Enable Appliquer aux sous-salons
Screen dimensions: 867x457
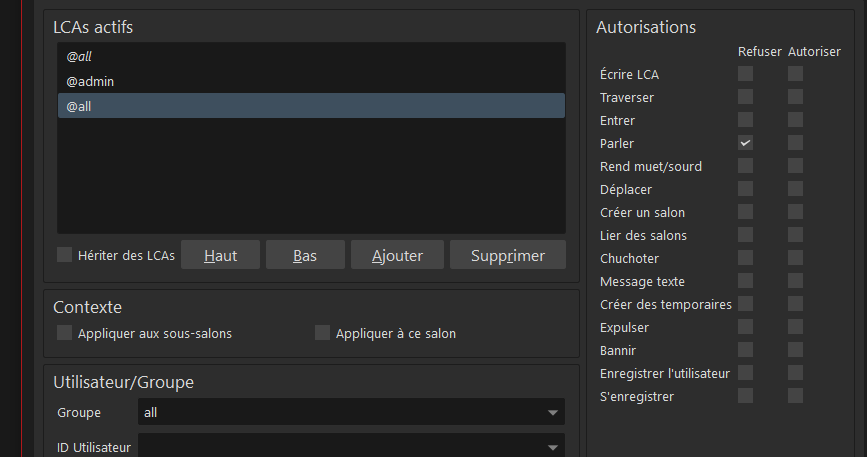click(x=65, y=333)
